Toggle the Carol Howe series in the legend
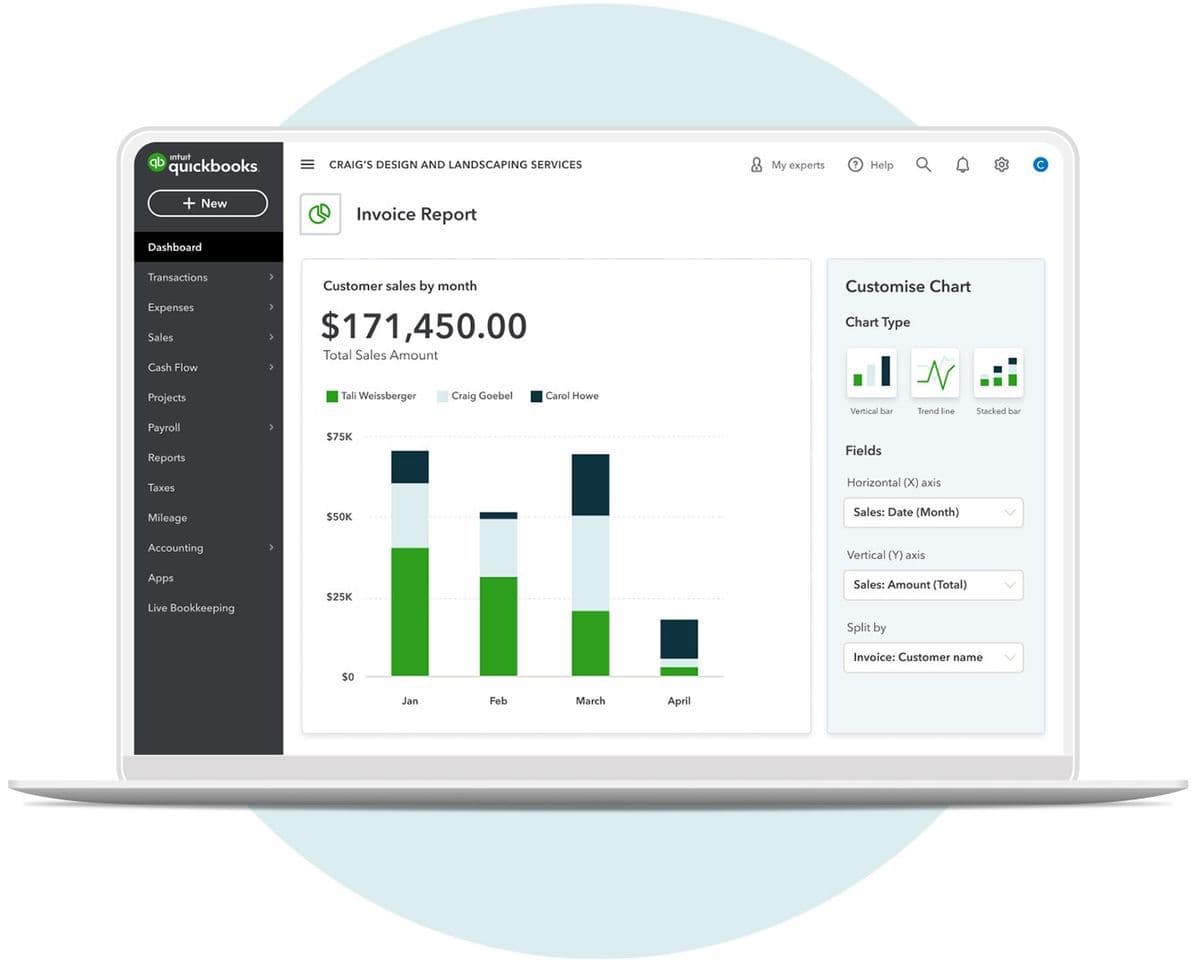This screenshot has width=1200, height=960. (563, 395)
